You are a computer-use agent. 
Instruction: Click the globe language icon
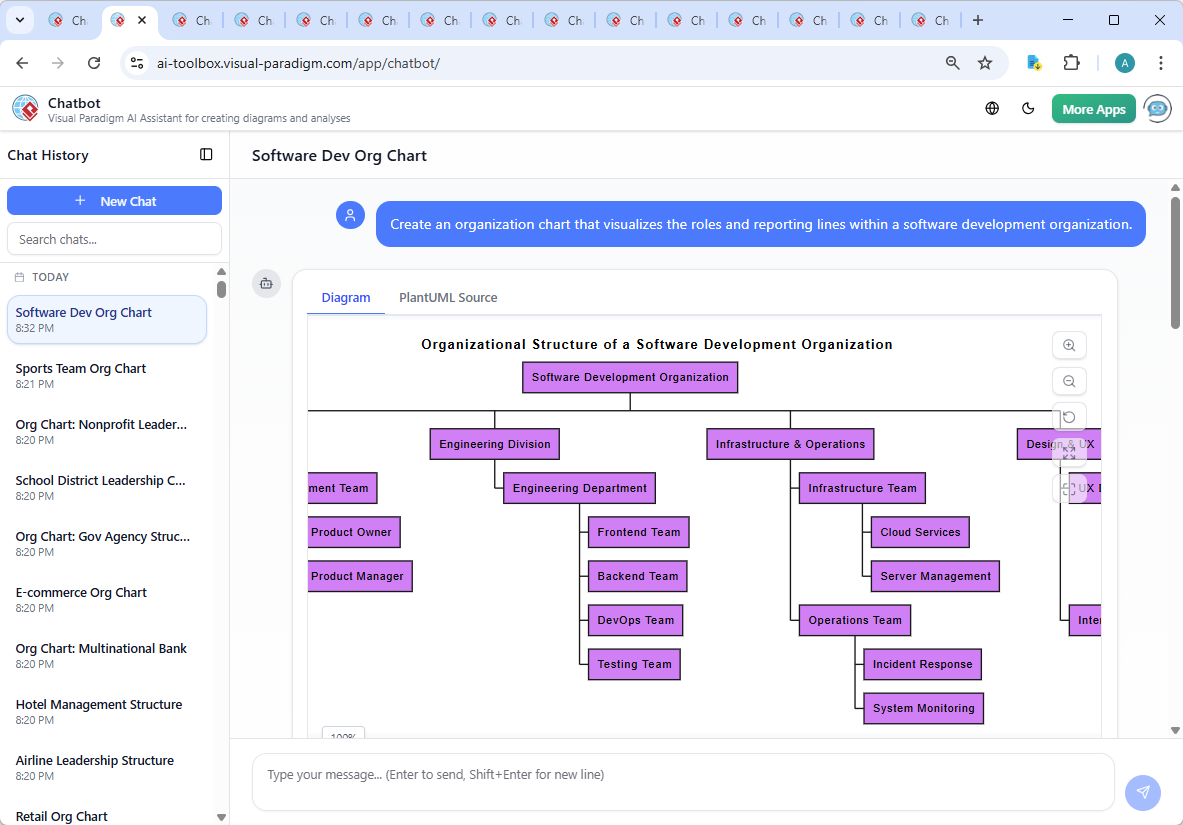tap(992, 109)
